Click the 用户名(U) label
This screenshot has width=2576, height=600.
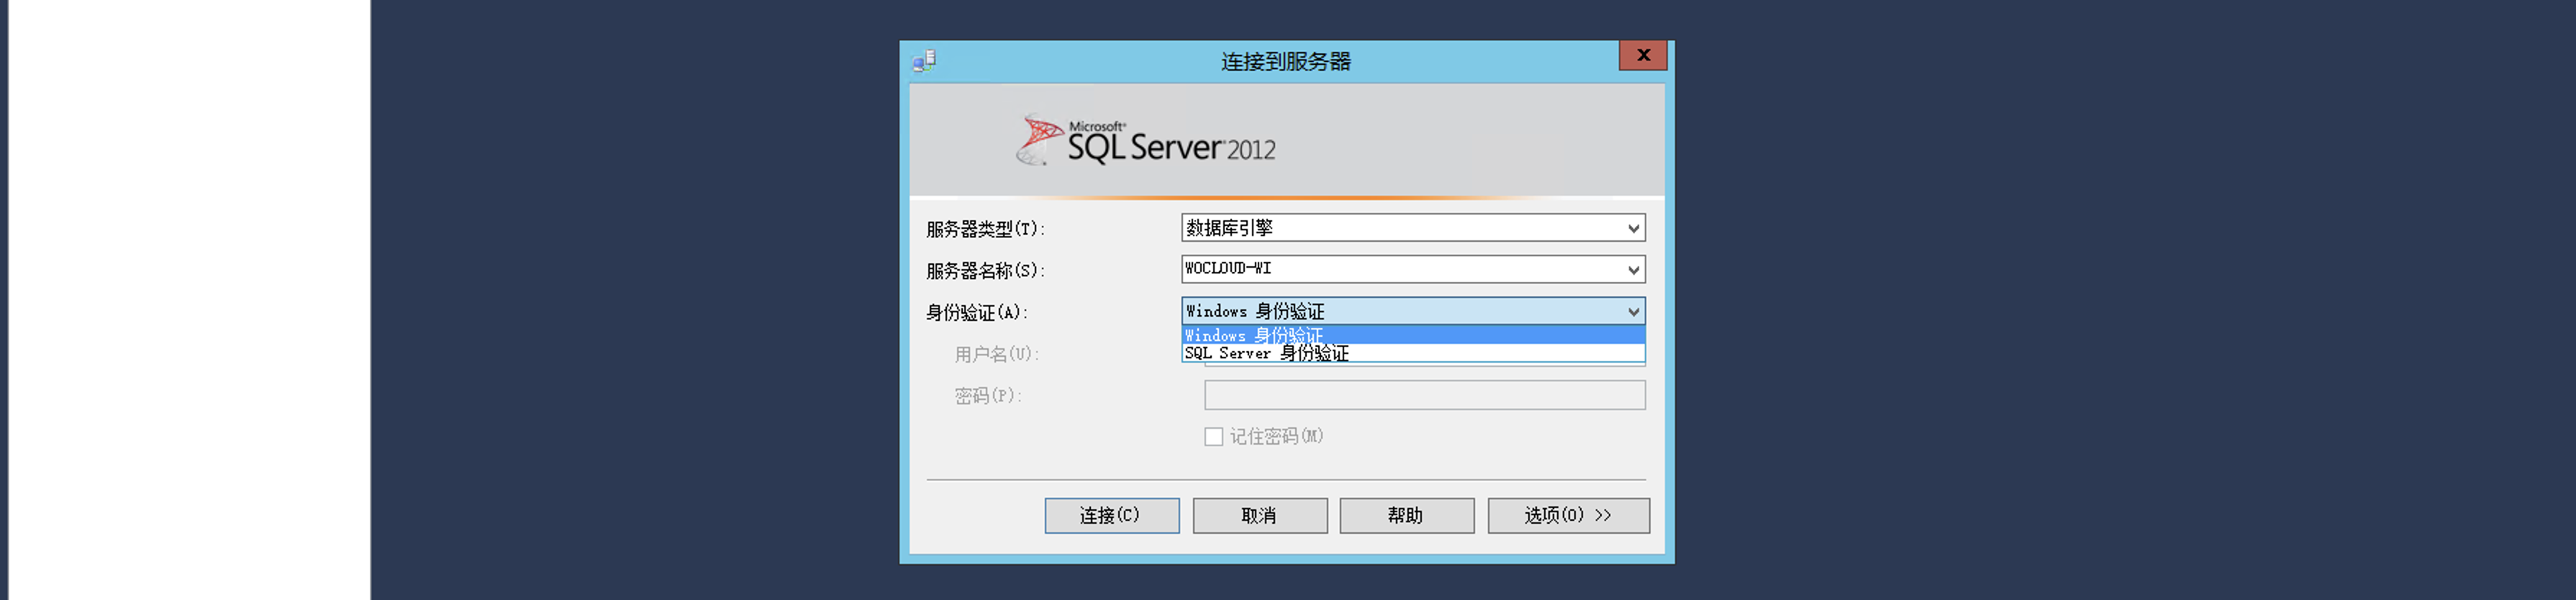pos(996,355)
